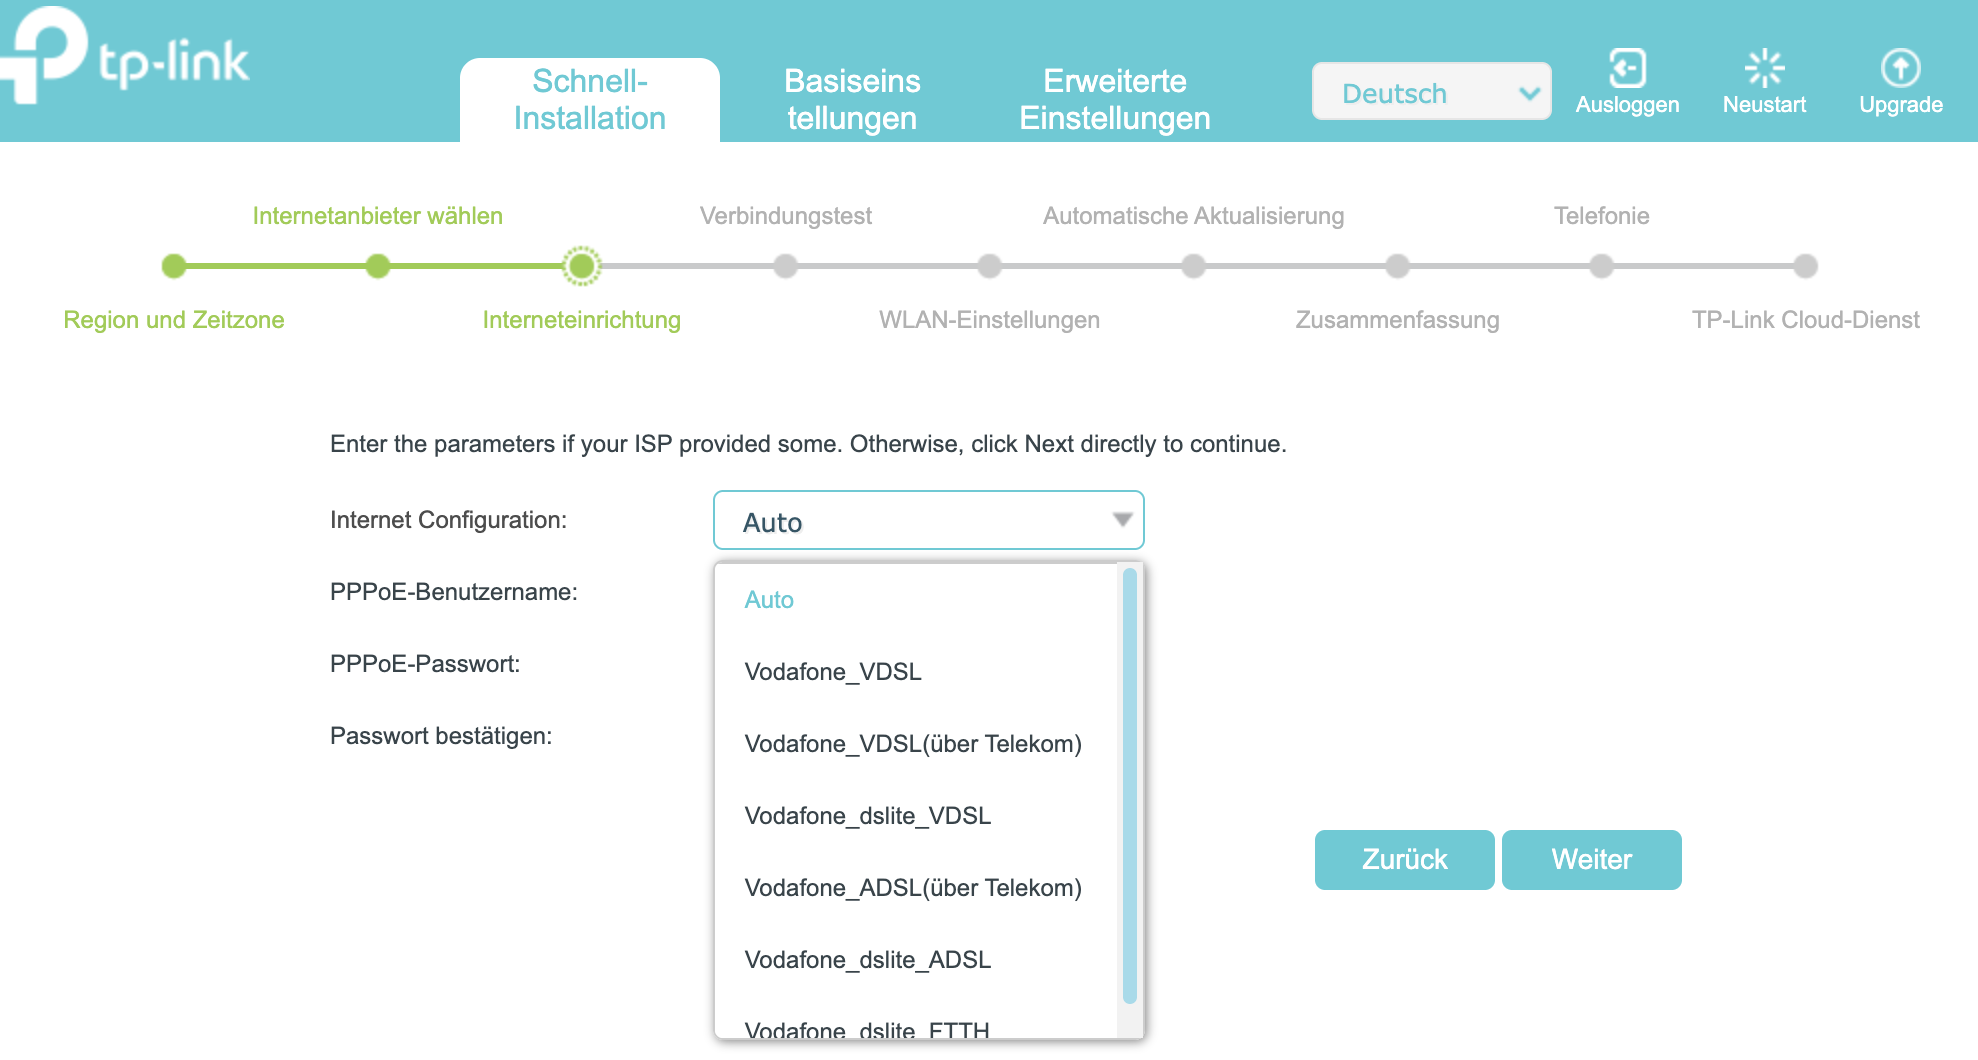Click the Zurück button
1978x1060 pixels.
point(1404,860)
